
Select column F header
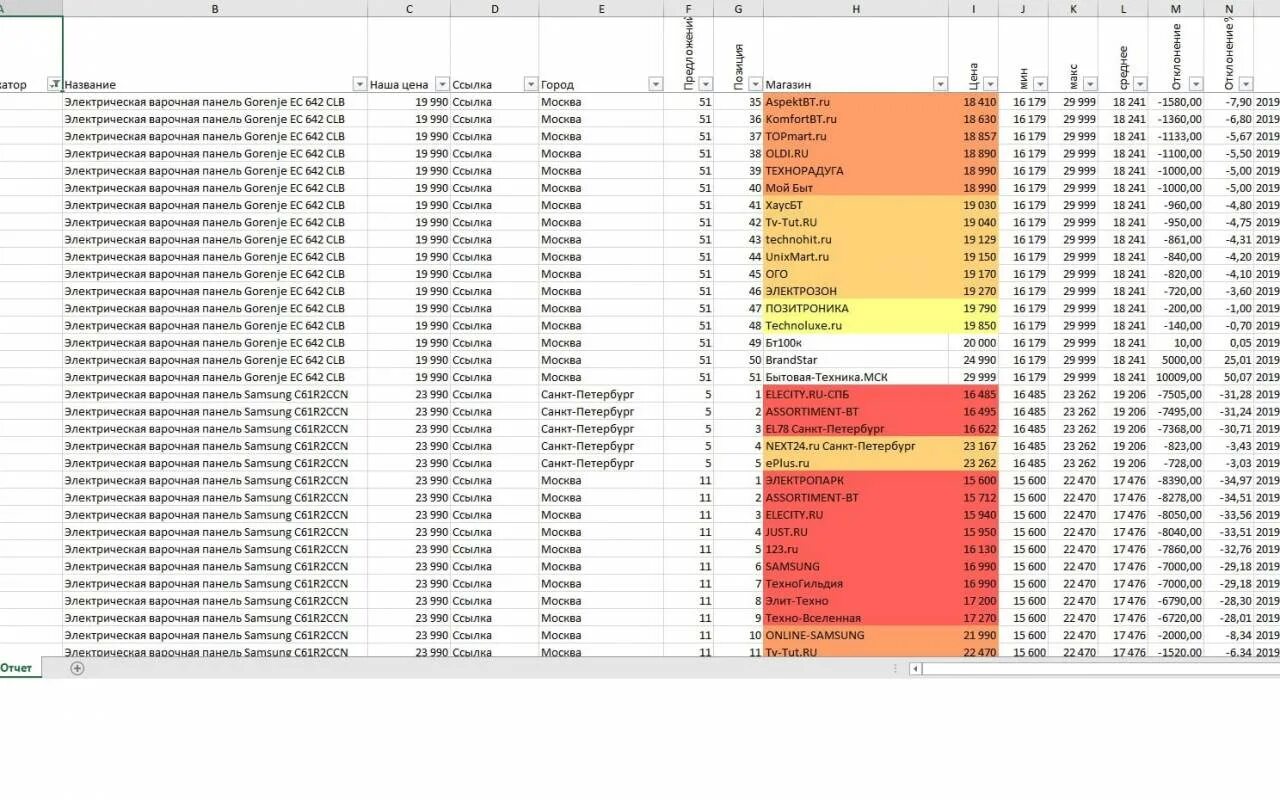689,8
